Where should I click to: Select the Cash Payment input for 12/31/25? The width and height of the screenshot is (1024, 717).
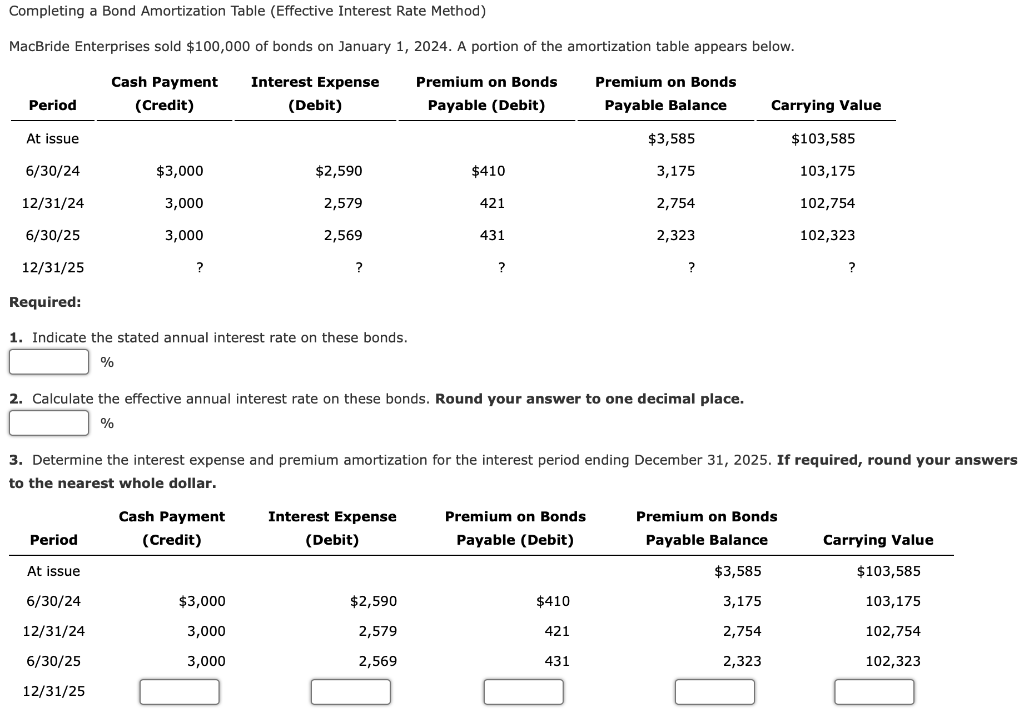pos(180,691)
